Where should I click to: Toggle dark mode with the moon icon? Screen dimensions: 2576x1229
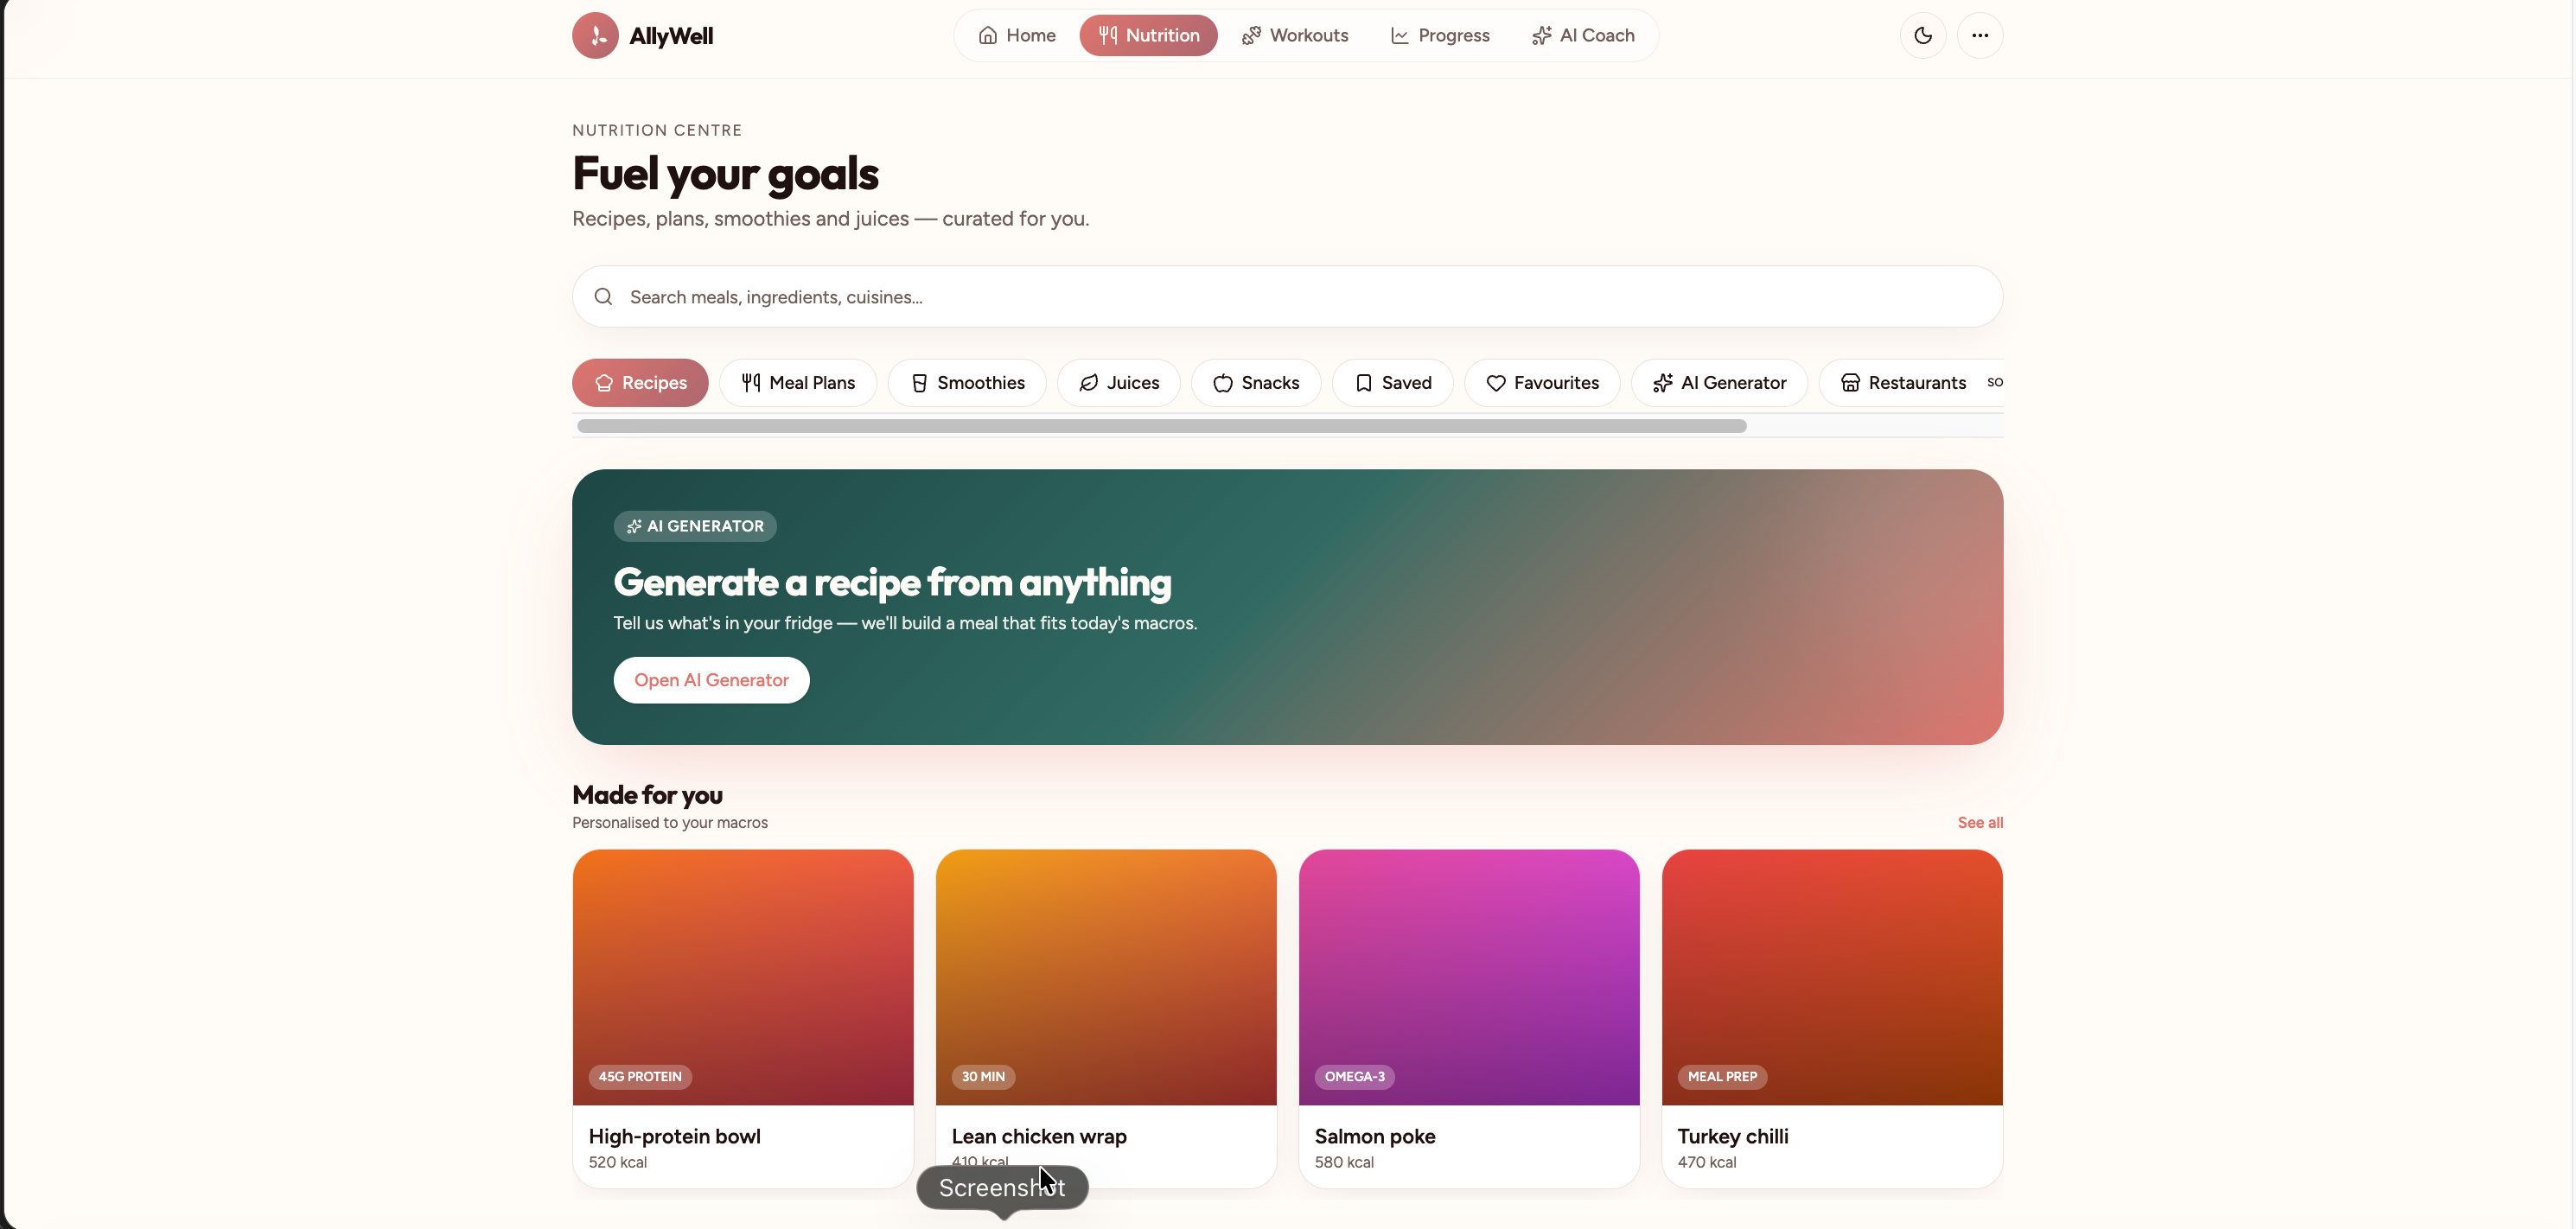pyautogui.click(x=1922, y=35)
